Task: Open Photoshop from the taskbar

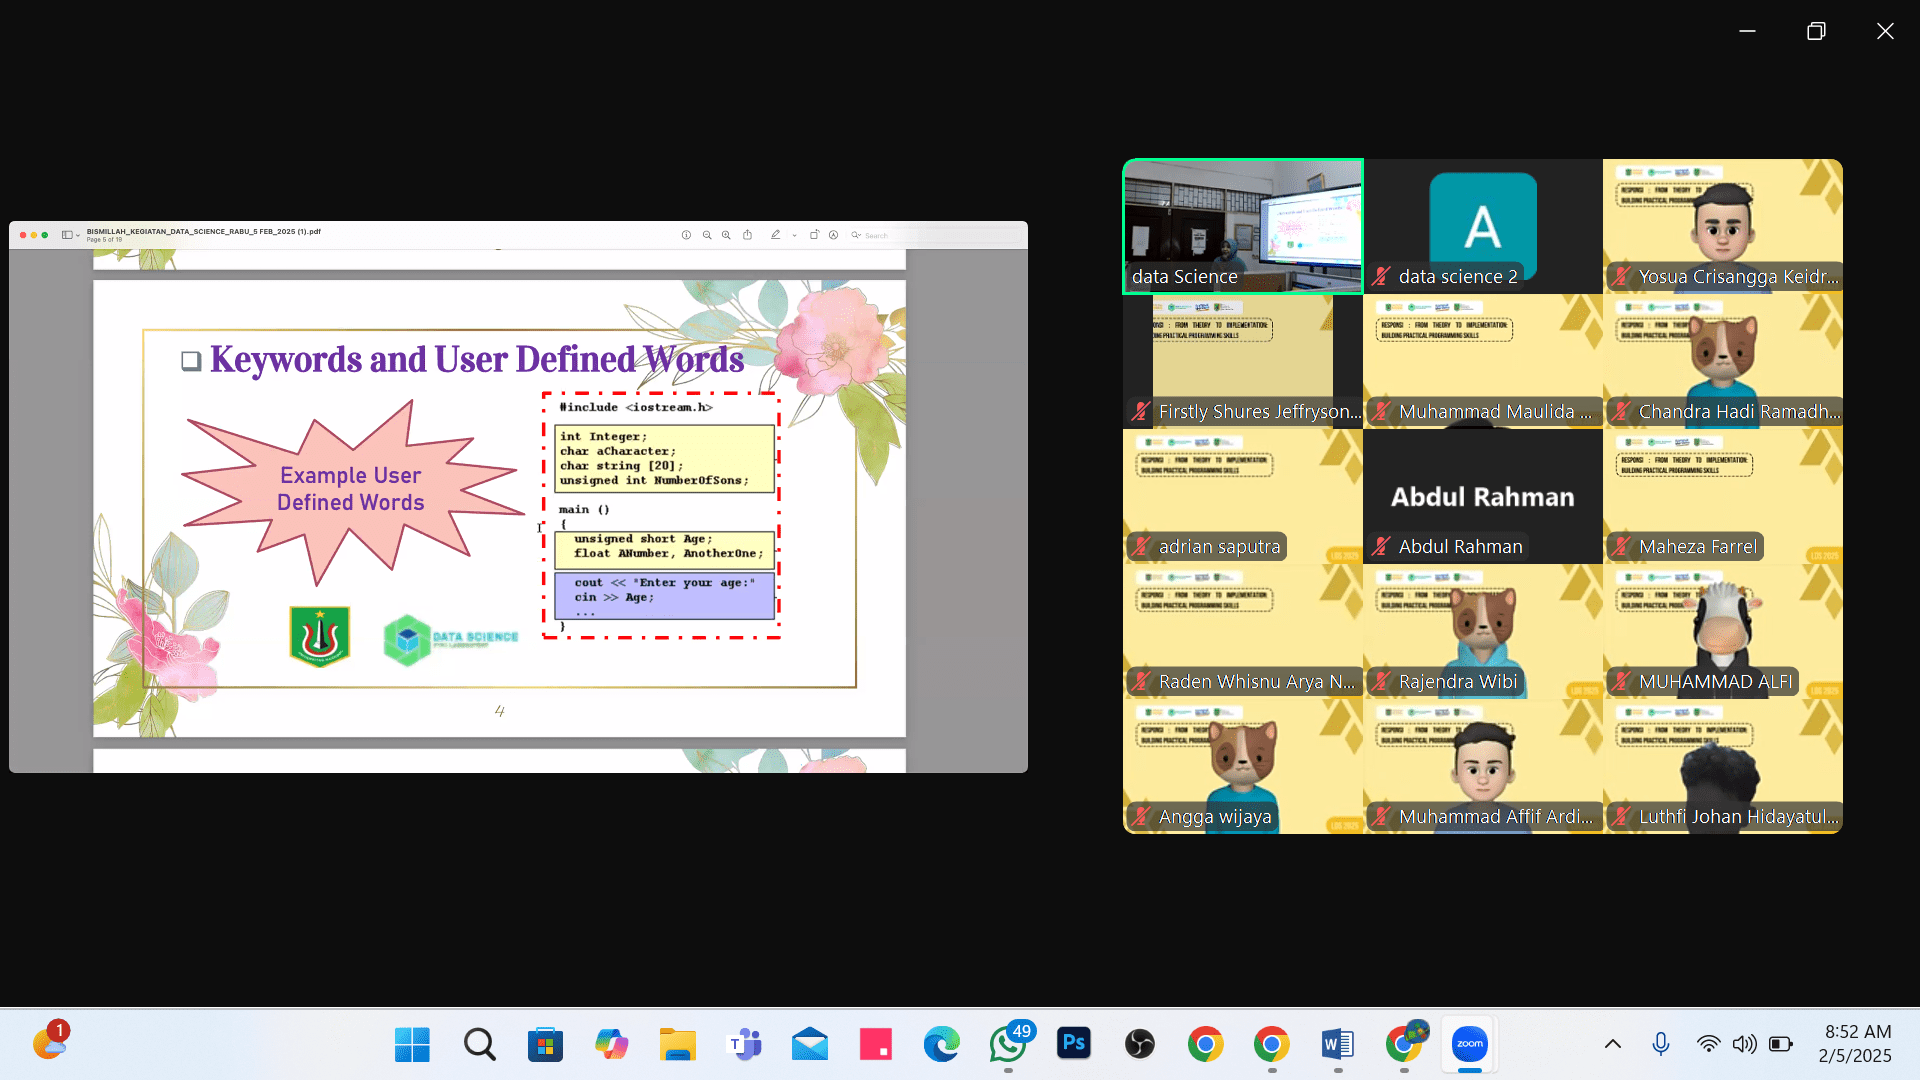Action: (x=1073, y=1044)
